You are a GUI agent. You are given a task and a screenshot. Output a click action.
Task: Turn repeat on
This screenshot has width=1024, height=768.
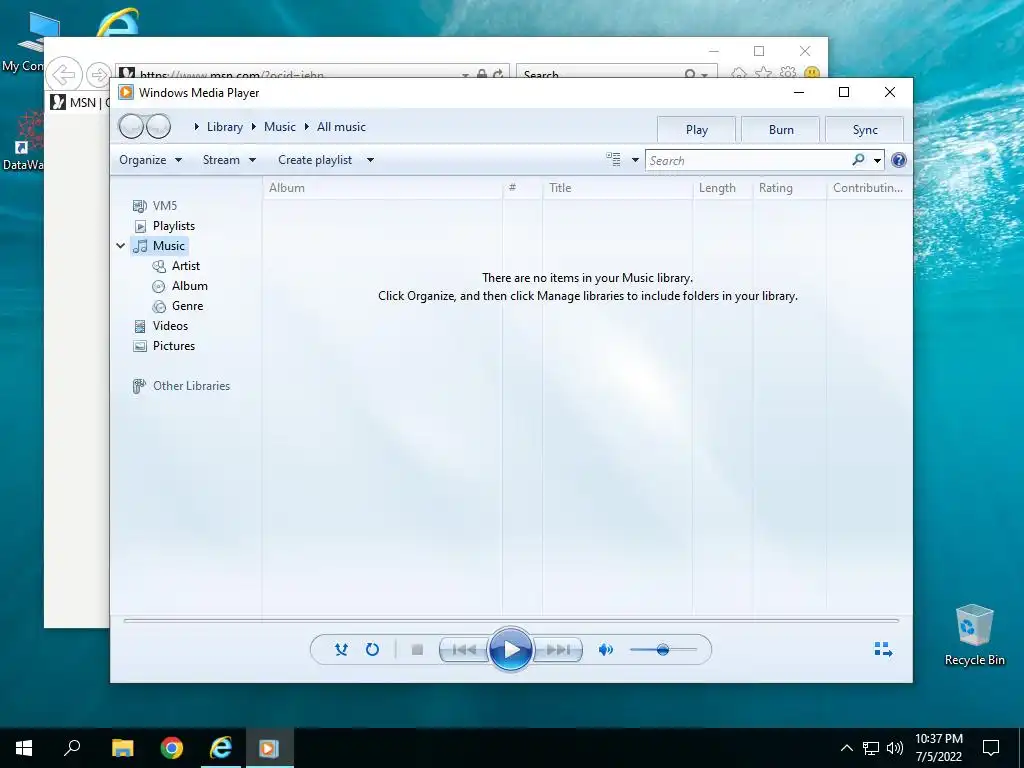372,649
